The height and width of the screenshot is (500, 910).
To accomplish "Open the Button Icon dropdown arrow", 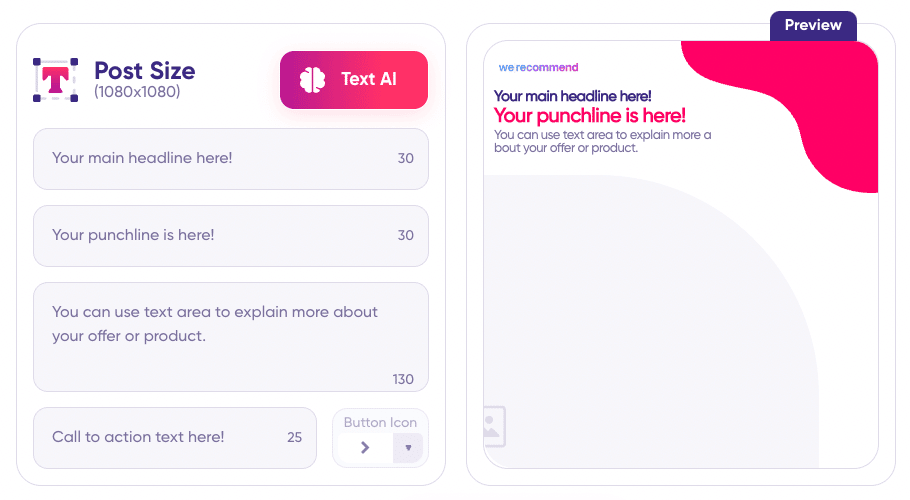I will click(408, 448).
